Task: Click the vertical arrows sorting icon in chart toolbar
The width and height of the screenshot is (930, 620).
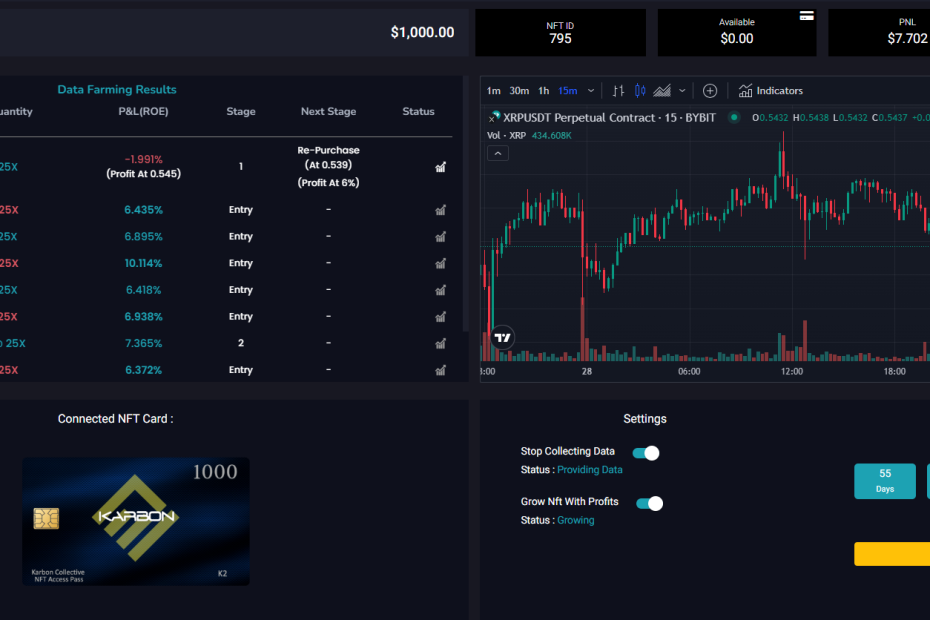Action: 620,90
